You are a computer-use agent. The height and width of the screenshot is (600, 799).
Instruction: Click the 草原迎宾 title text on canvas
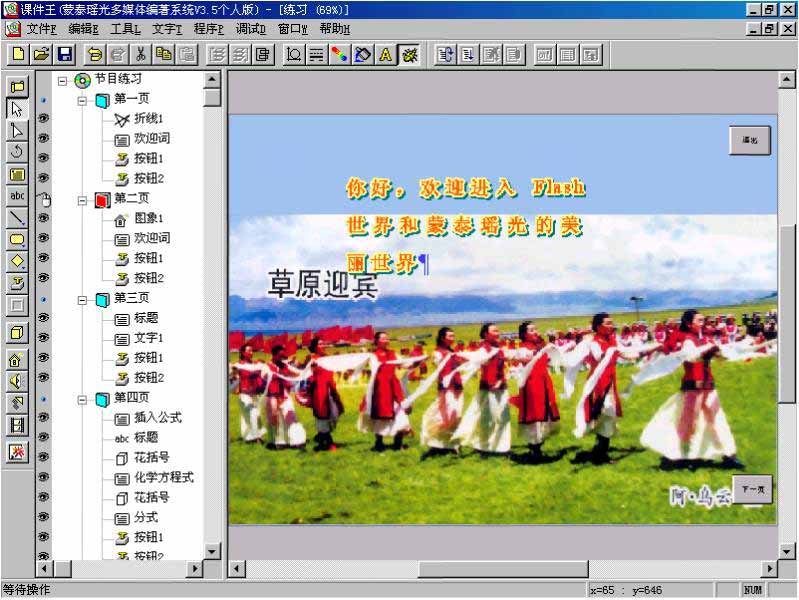click(323, 283)
